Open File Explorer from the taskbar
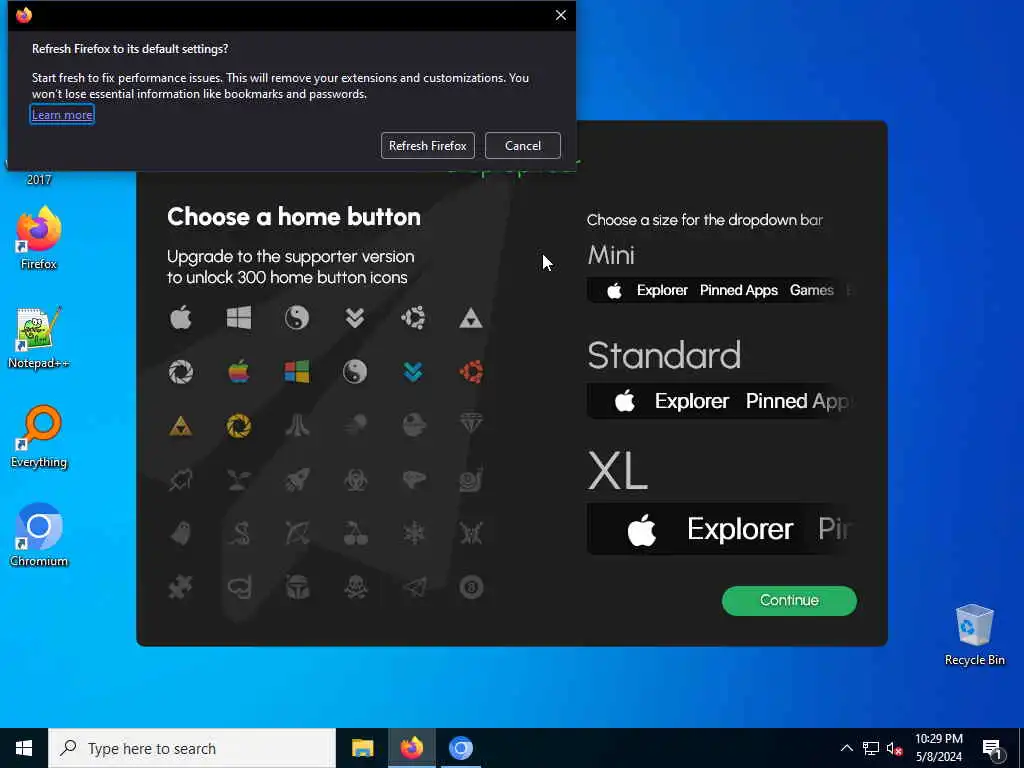Viewport: 1024px width, 768px height. (x=362, y=748)
